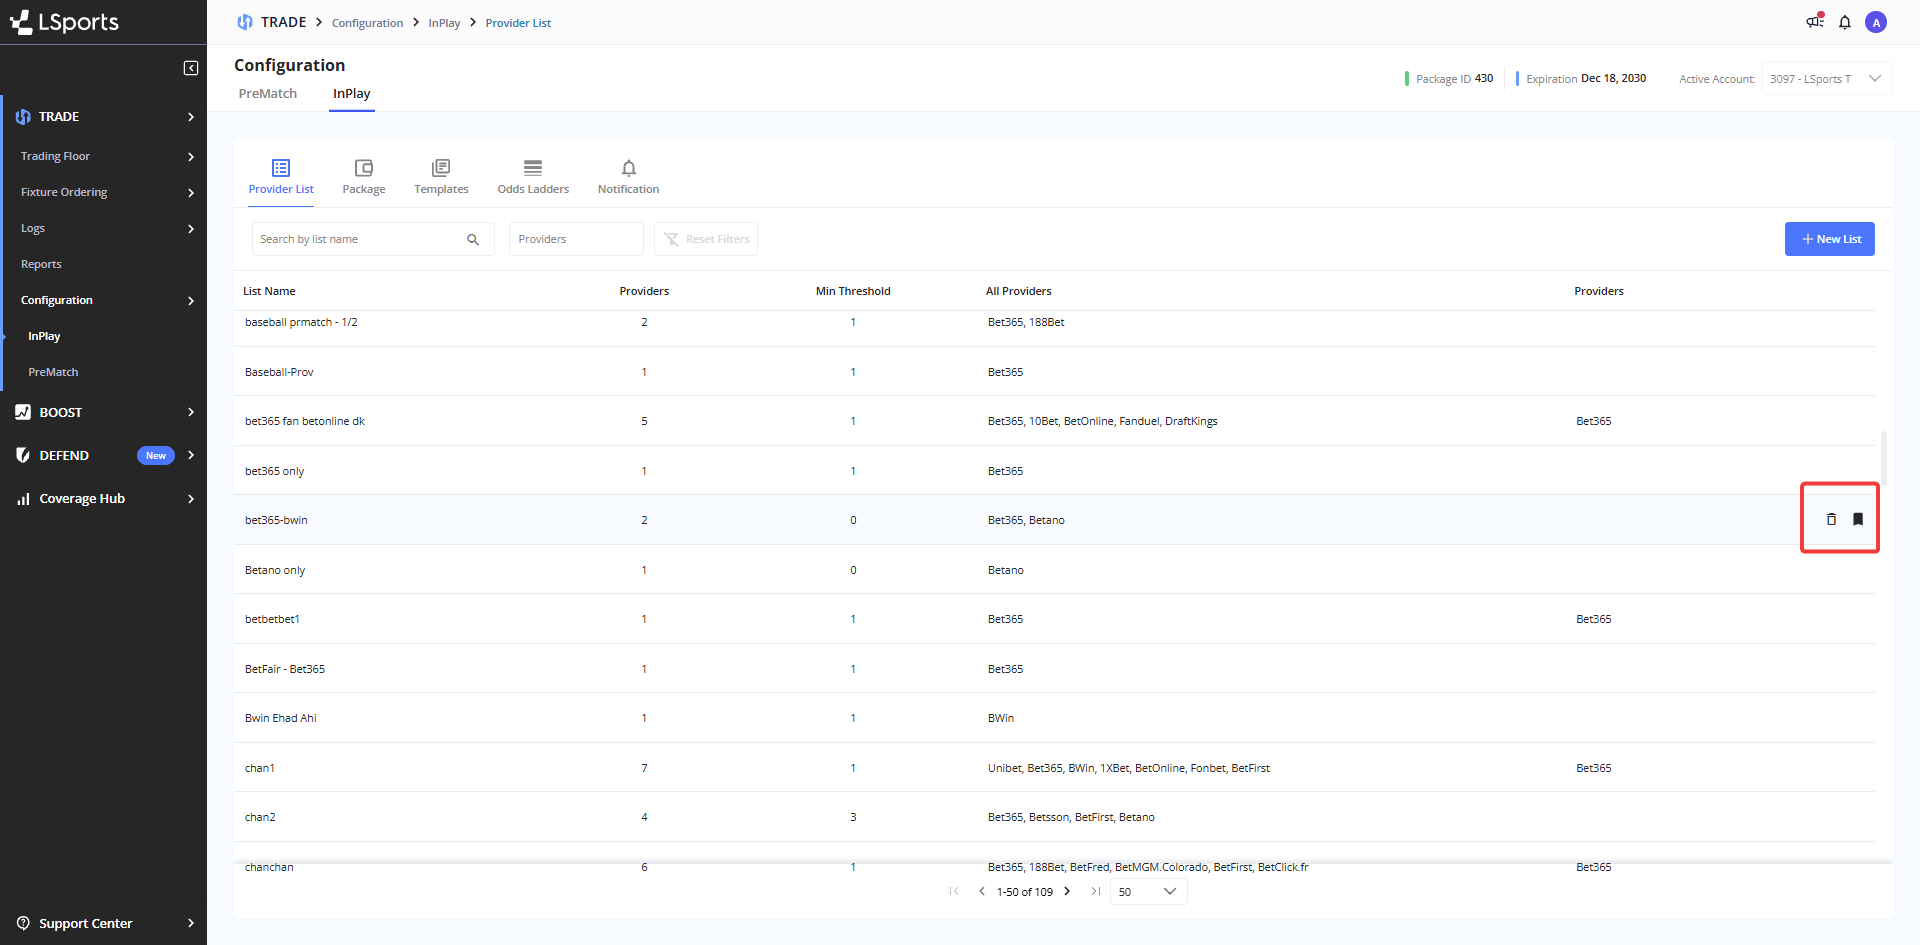Create a New List
The image size is (1920, 945).
[x=1829, y=240]
